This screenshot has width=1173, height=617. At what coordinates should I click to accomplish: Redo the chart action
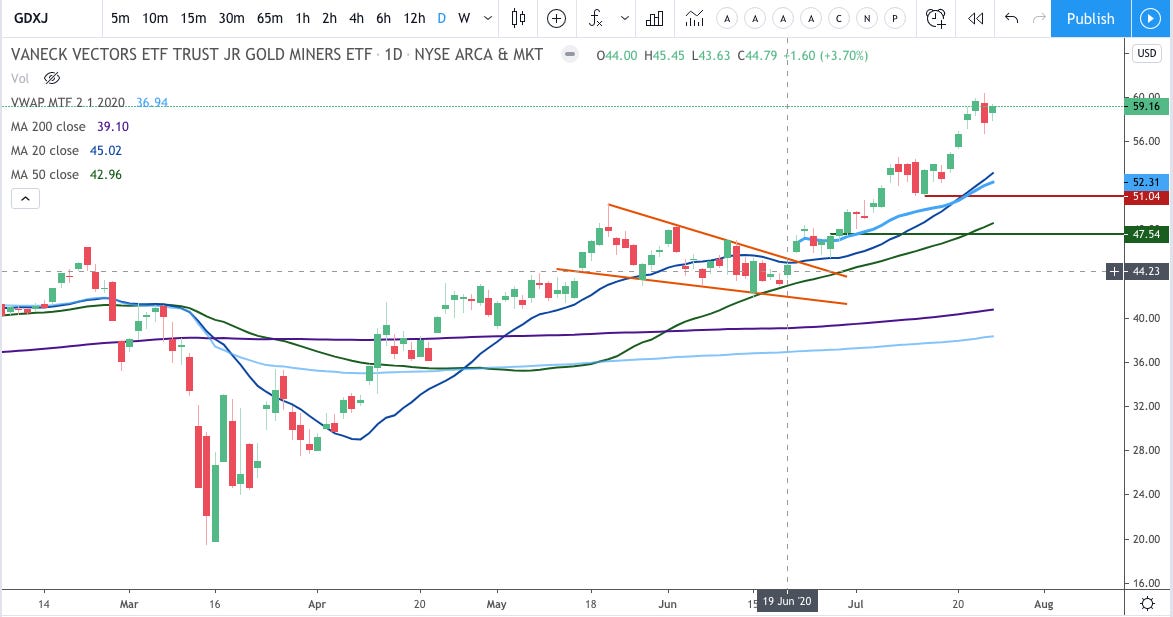pyautogui.click(x=1038, y=19)
